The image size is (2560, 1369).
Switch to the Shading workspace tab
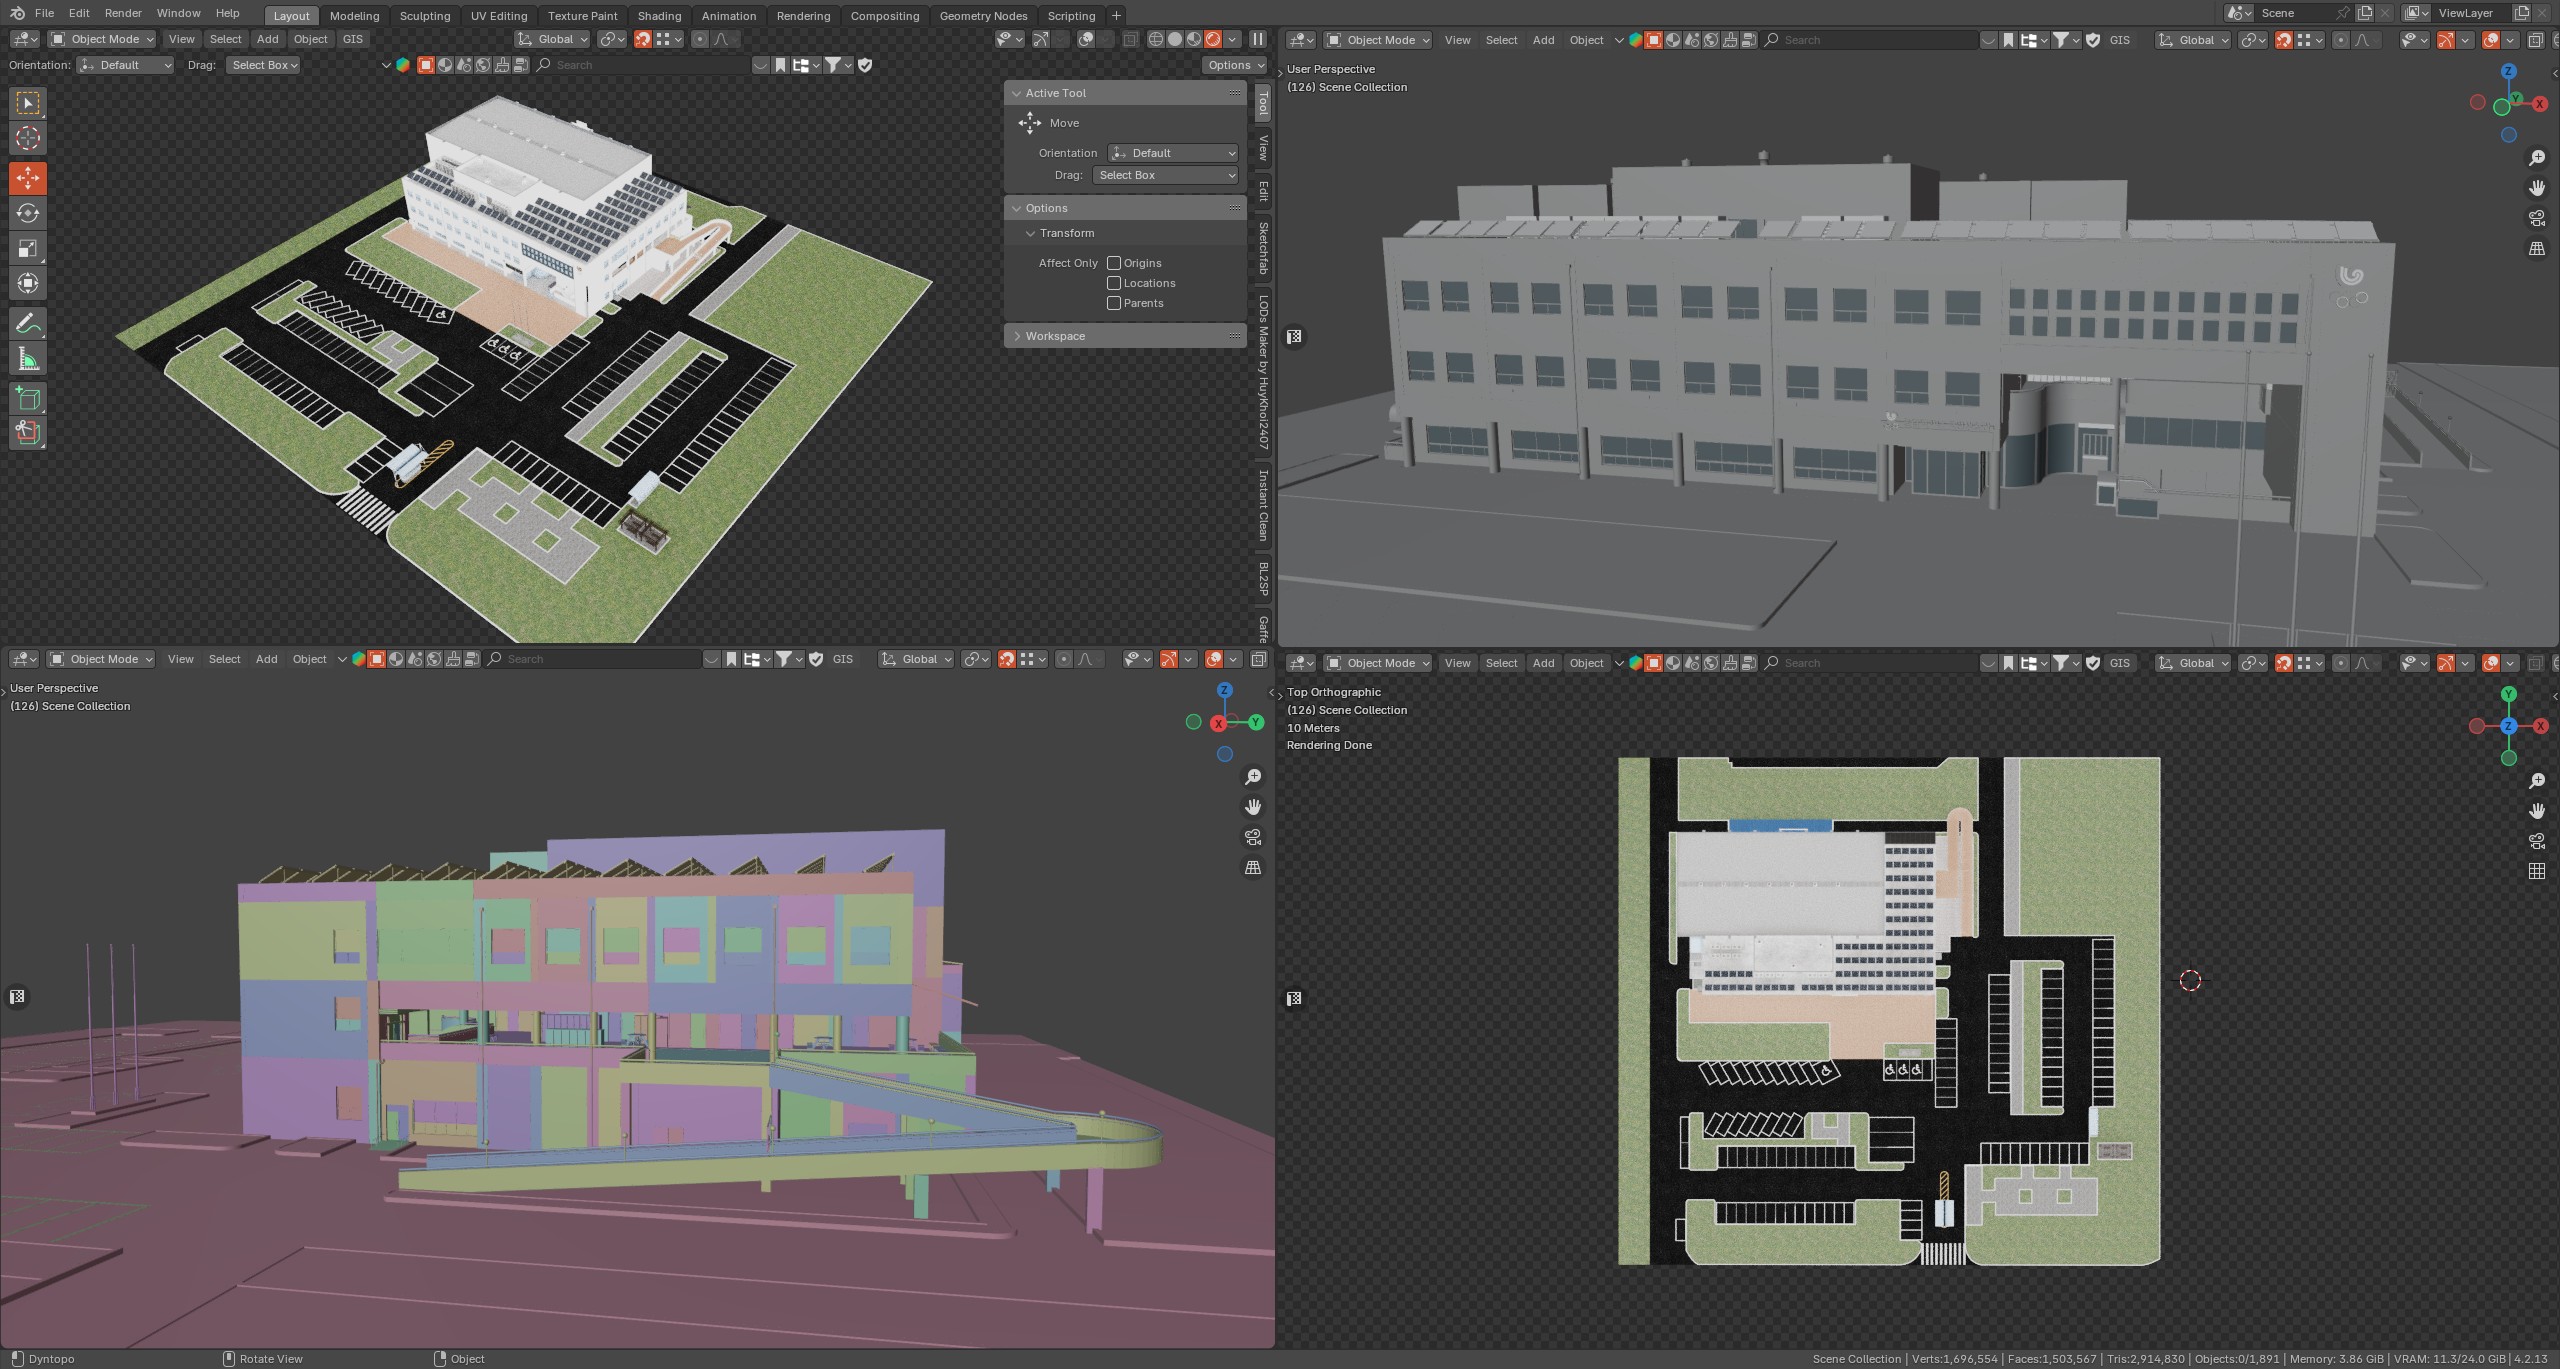pyautogui.click(x=659, y=15)
